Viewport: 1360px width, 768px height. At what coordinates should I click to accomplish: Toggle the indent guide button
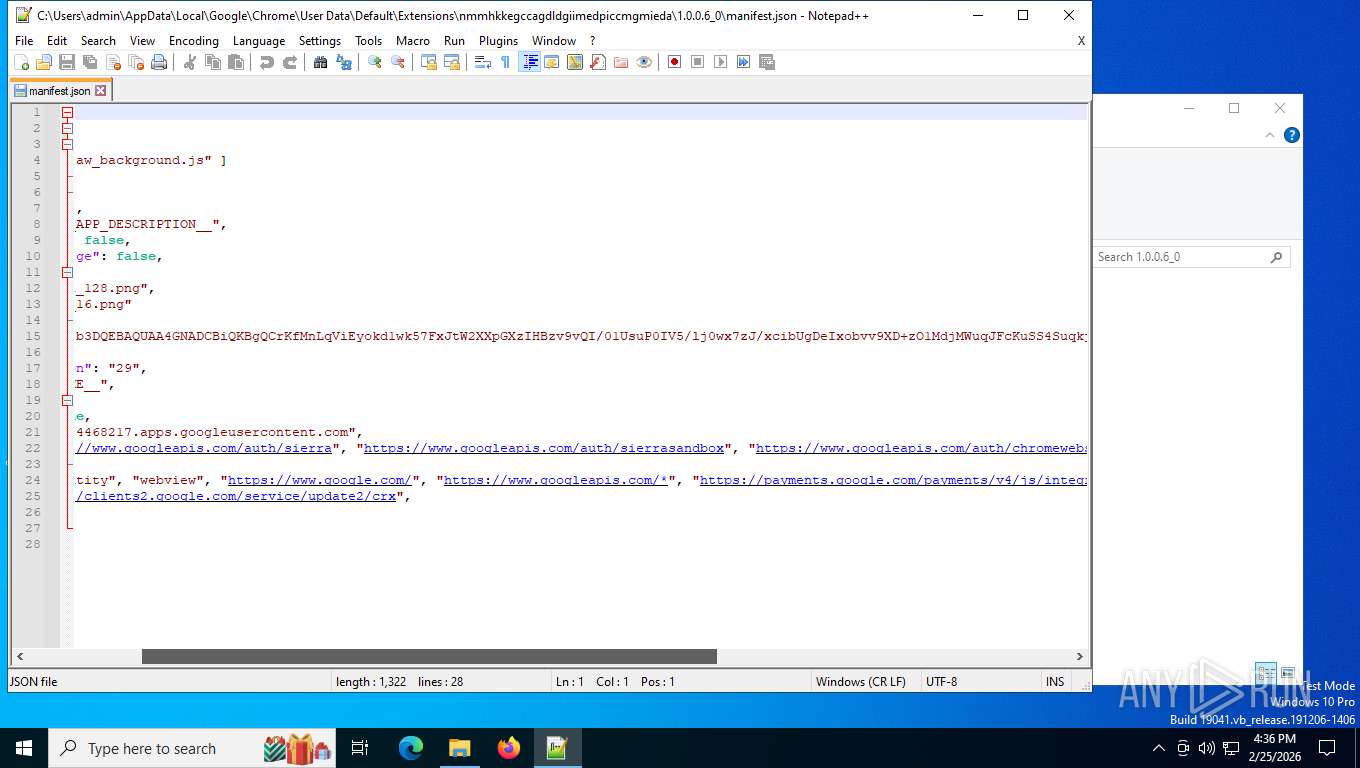[x=529, y=62]
